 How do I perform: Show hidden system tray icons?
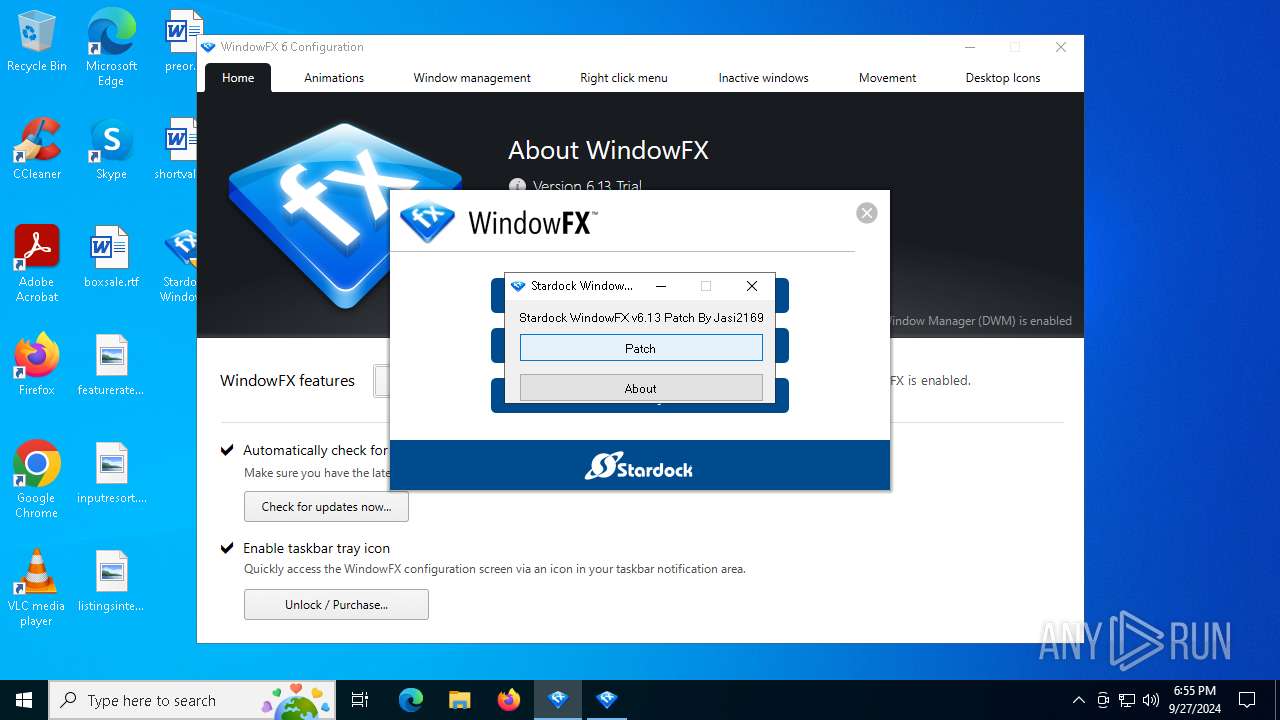[x=1078, y=700]
